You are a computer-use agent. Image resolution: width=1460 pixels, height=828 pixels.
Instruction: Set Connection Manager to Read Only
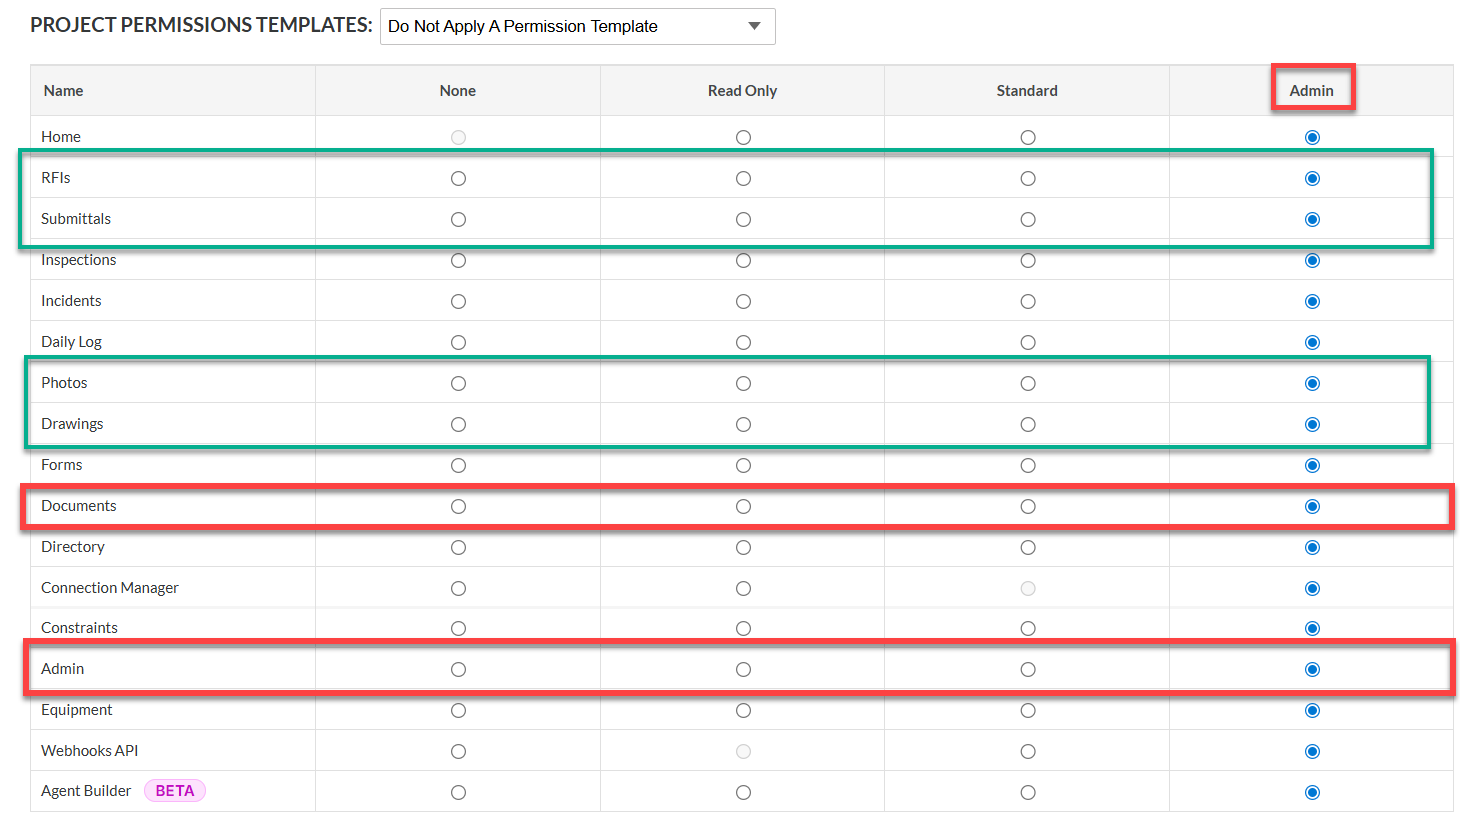coord(743,589)
